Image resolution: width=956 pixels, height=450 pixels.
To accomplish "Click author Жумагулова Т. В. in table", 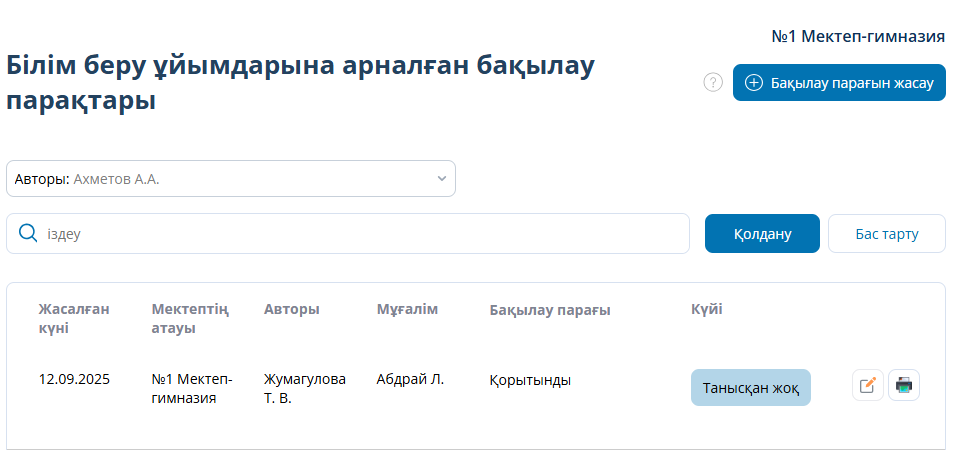I will [x=304, y=388].
